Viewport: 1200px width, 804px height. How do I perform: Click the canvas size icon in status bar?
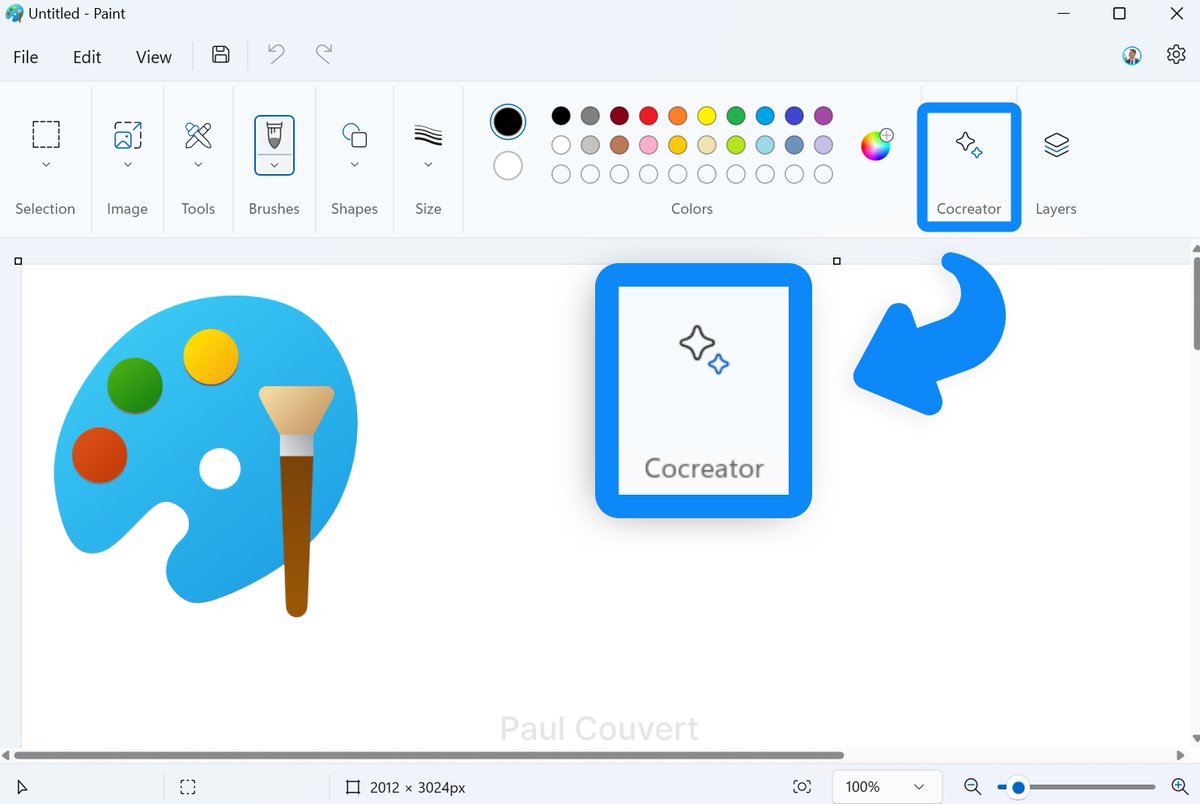353,787
